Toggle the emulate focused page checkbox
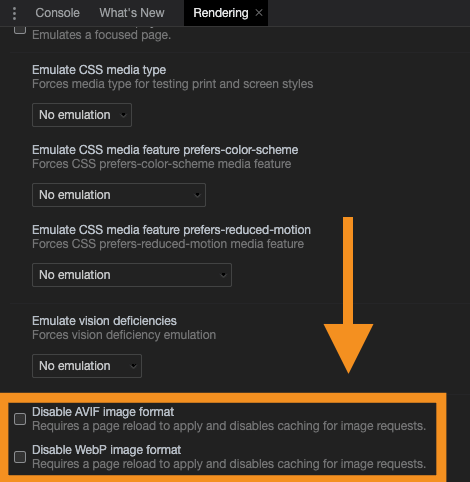The width and height of the screenshot is (470, 482). point(20,29)
